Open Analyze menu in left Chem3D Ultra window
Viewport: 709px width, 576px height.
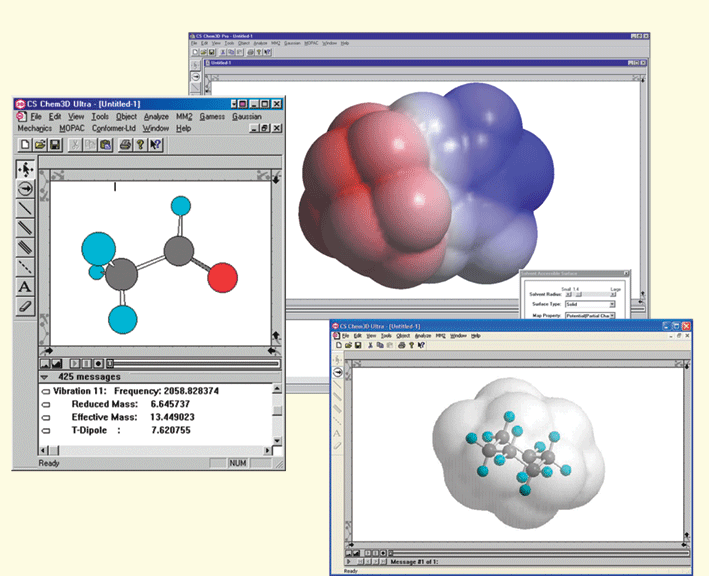156,117
